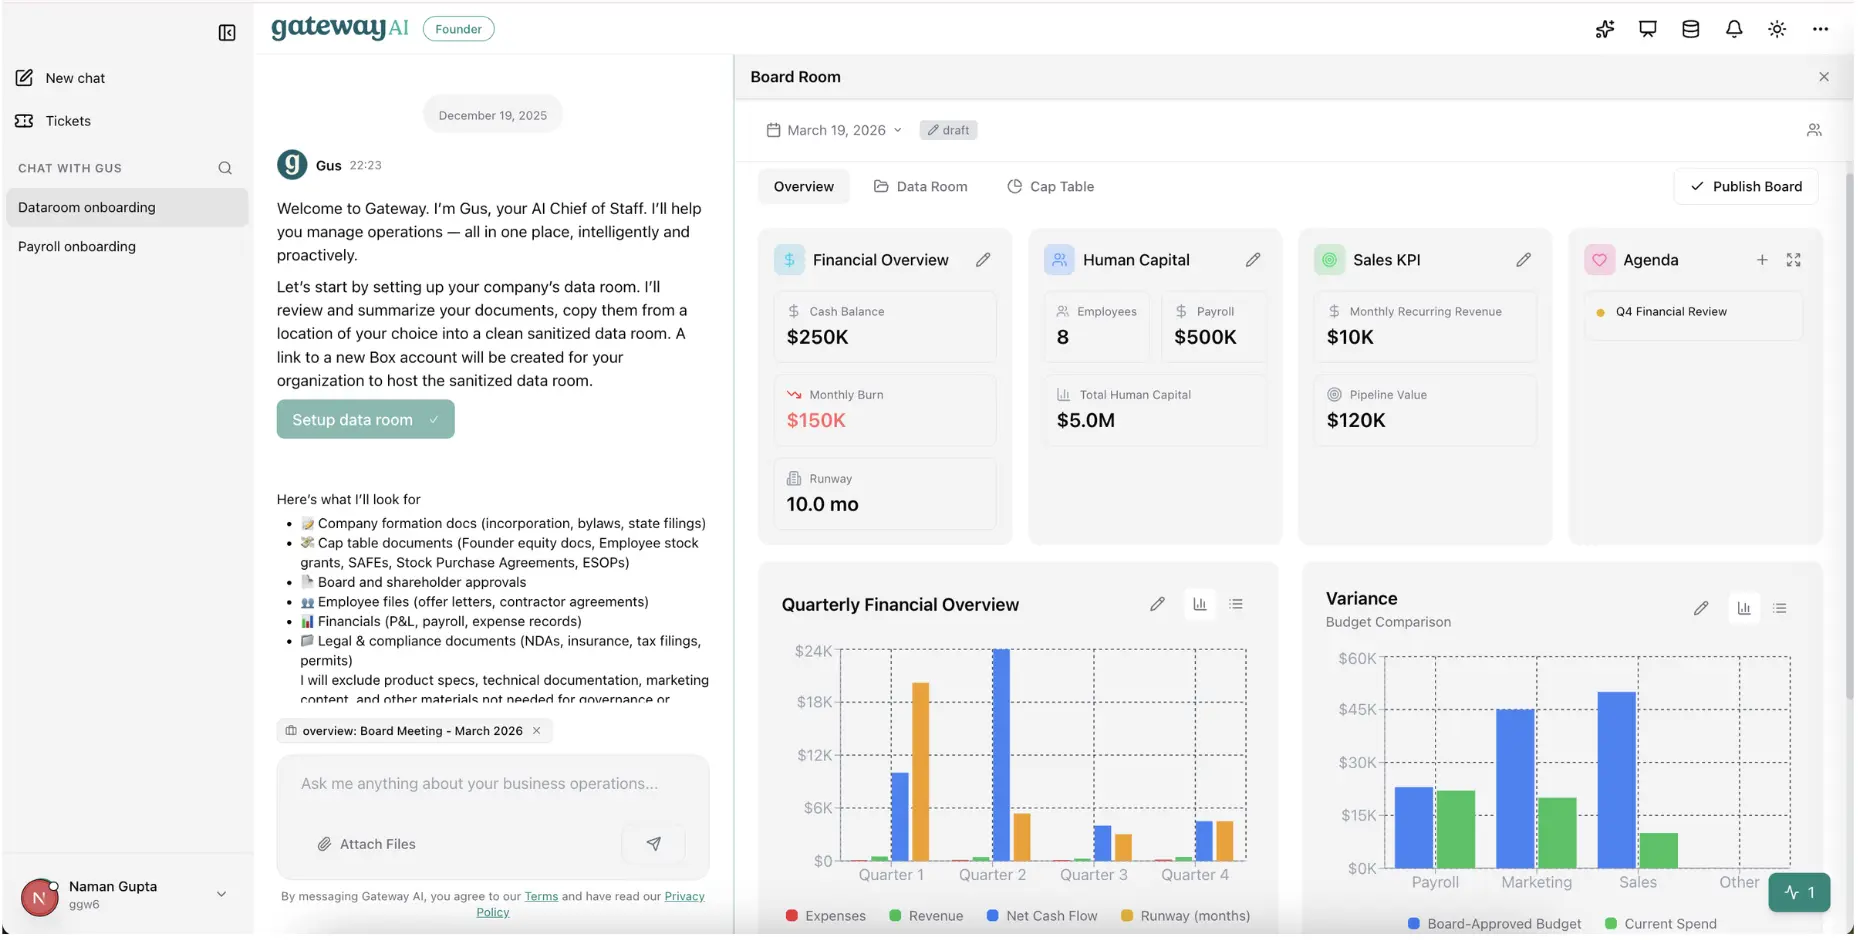The width and height of the screenshot is (1858, 940).
Task: Click the Monthly Recurring Revenue $10K tile
Action: pyautogui.click(x=1425, y=326)
